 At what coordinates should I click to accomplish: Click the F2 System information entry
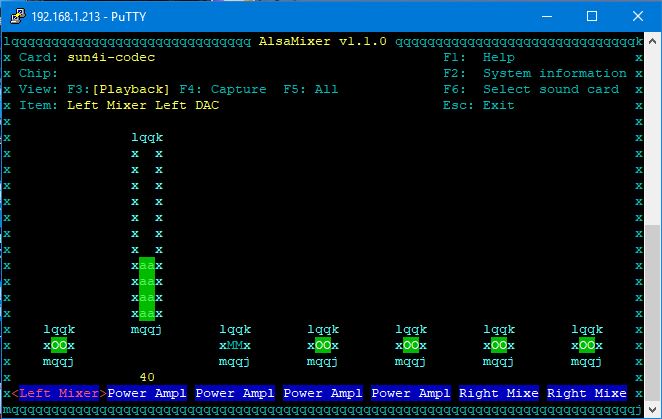pos(535,73)
